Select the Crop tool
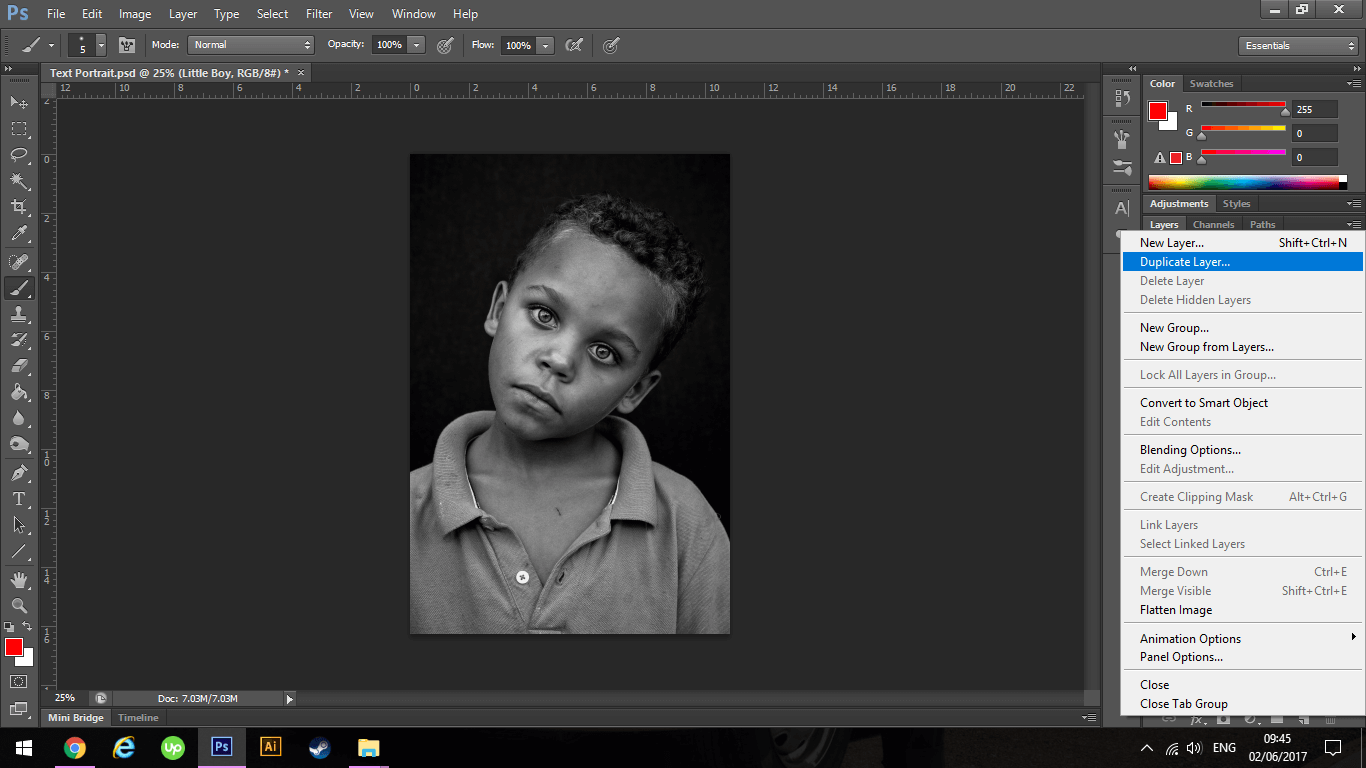 (x=19, y=207)
